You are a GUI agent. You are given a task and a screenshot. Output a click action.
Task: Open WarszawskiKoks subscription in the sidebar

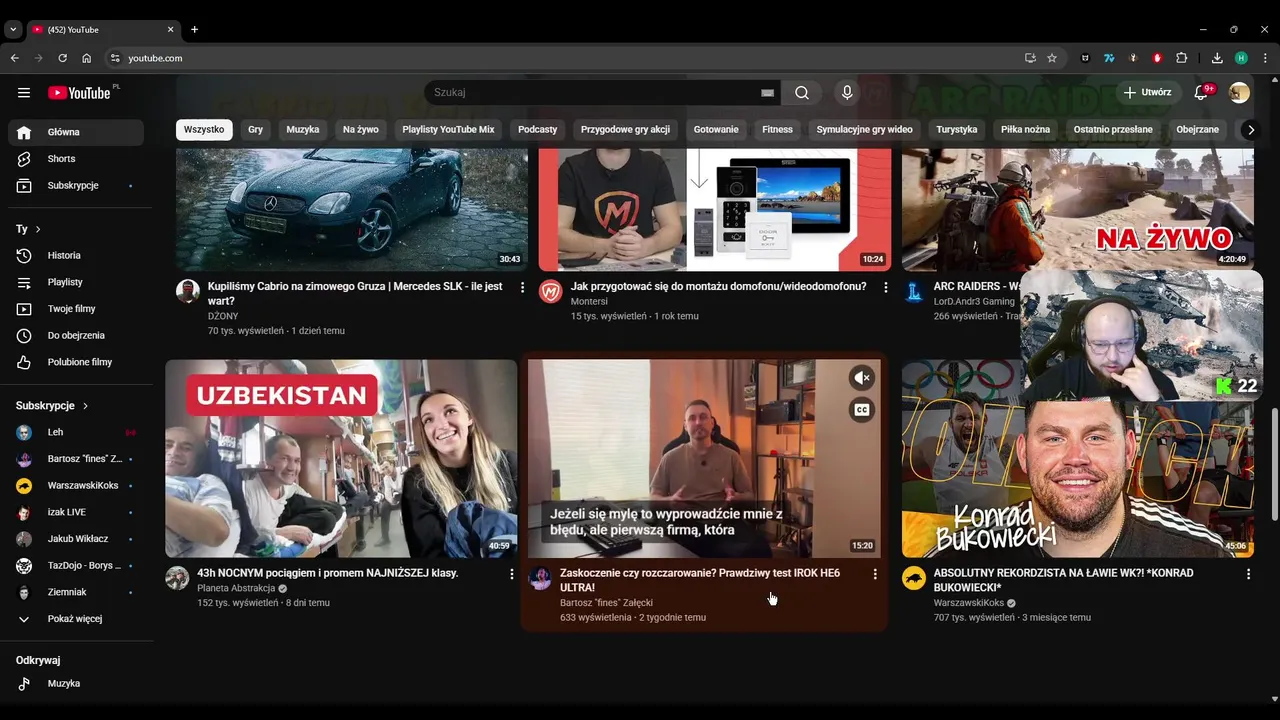76,486
